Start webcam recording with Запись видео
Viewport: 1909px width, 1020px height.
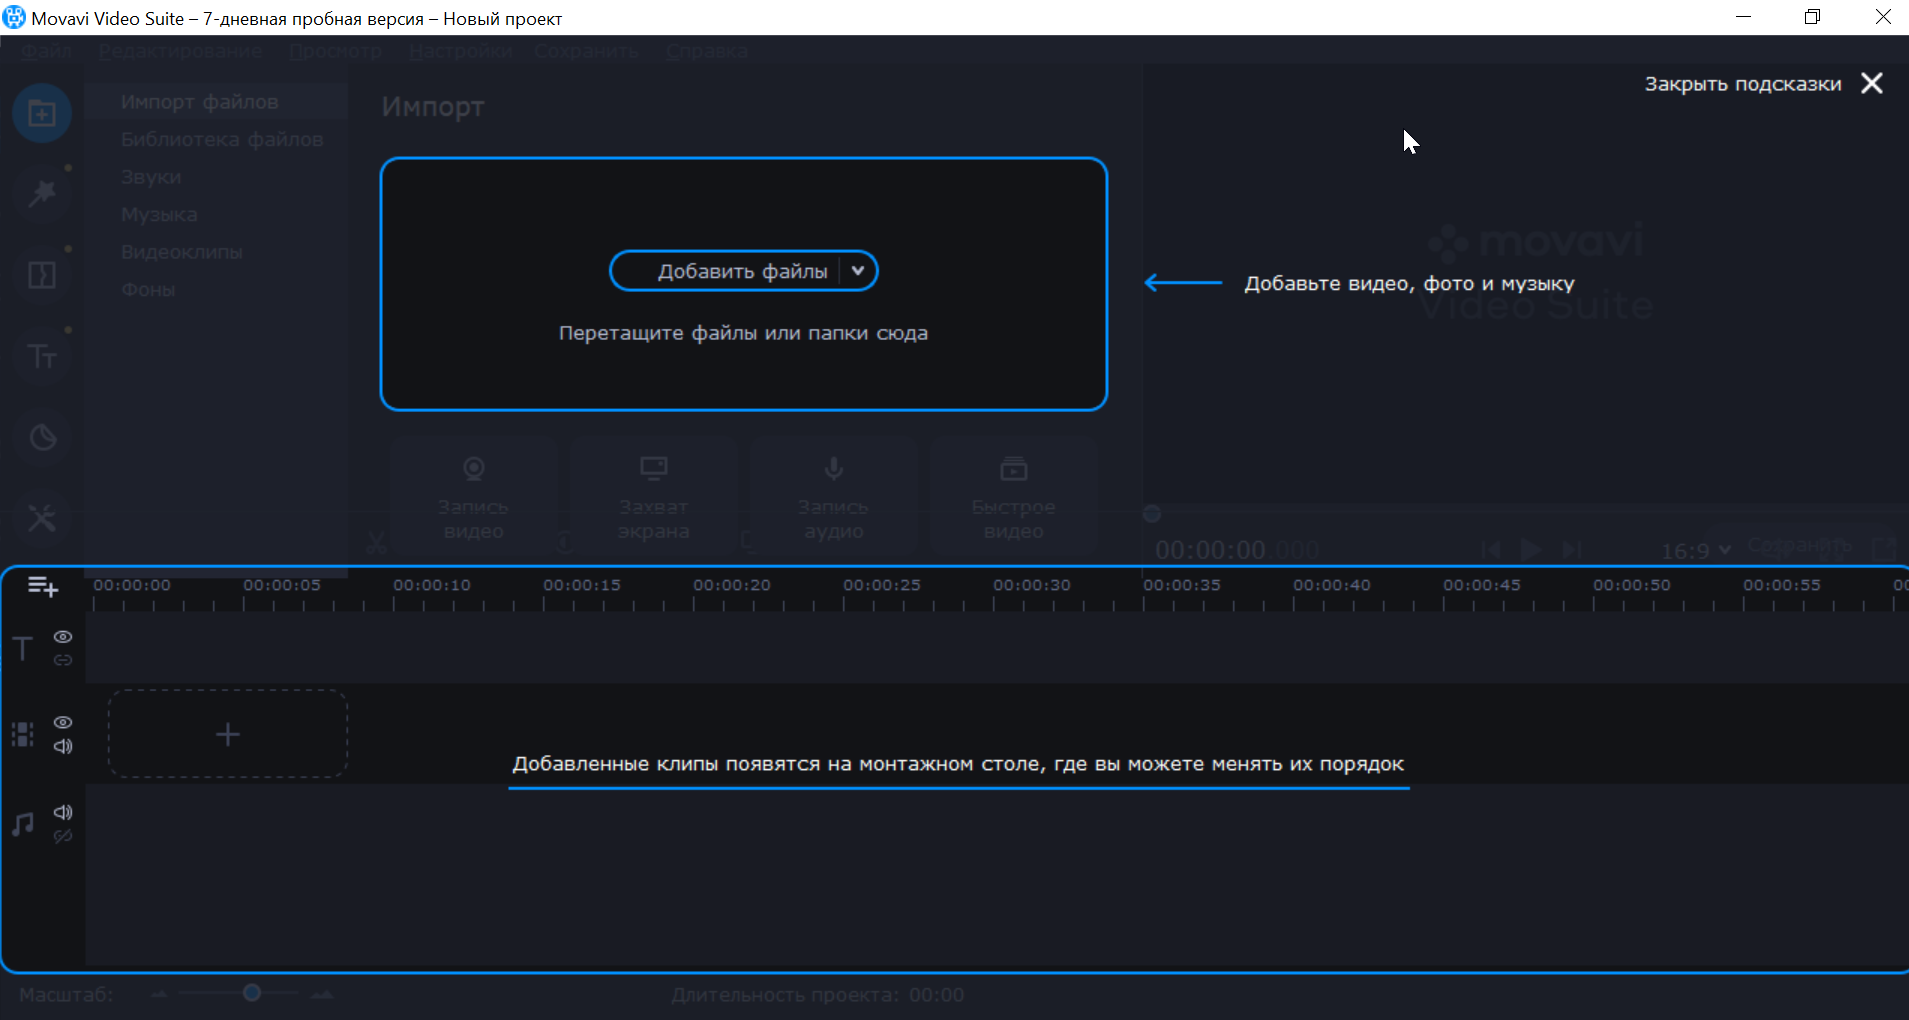(473, 496)
